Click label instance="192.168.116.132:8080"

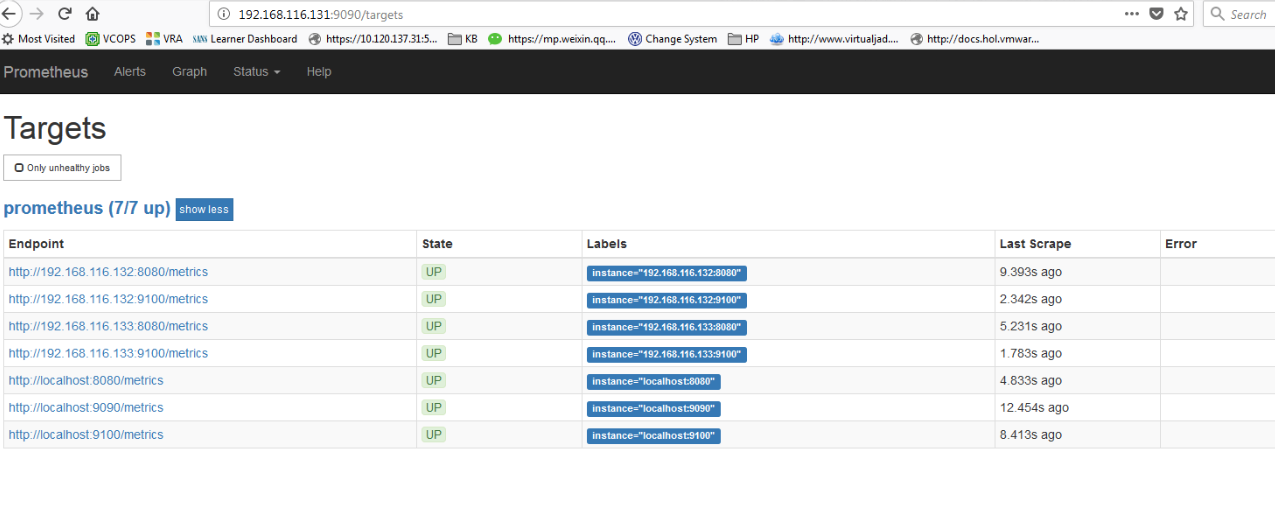pos(667,273)
